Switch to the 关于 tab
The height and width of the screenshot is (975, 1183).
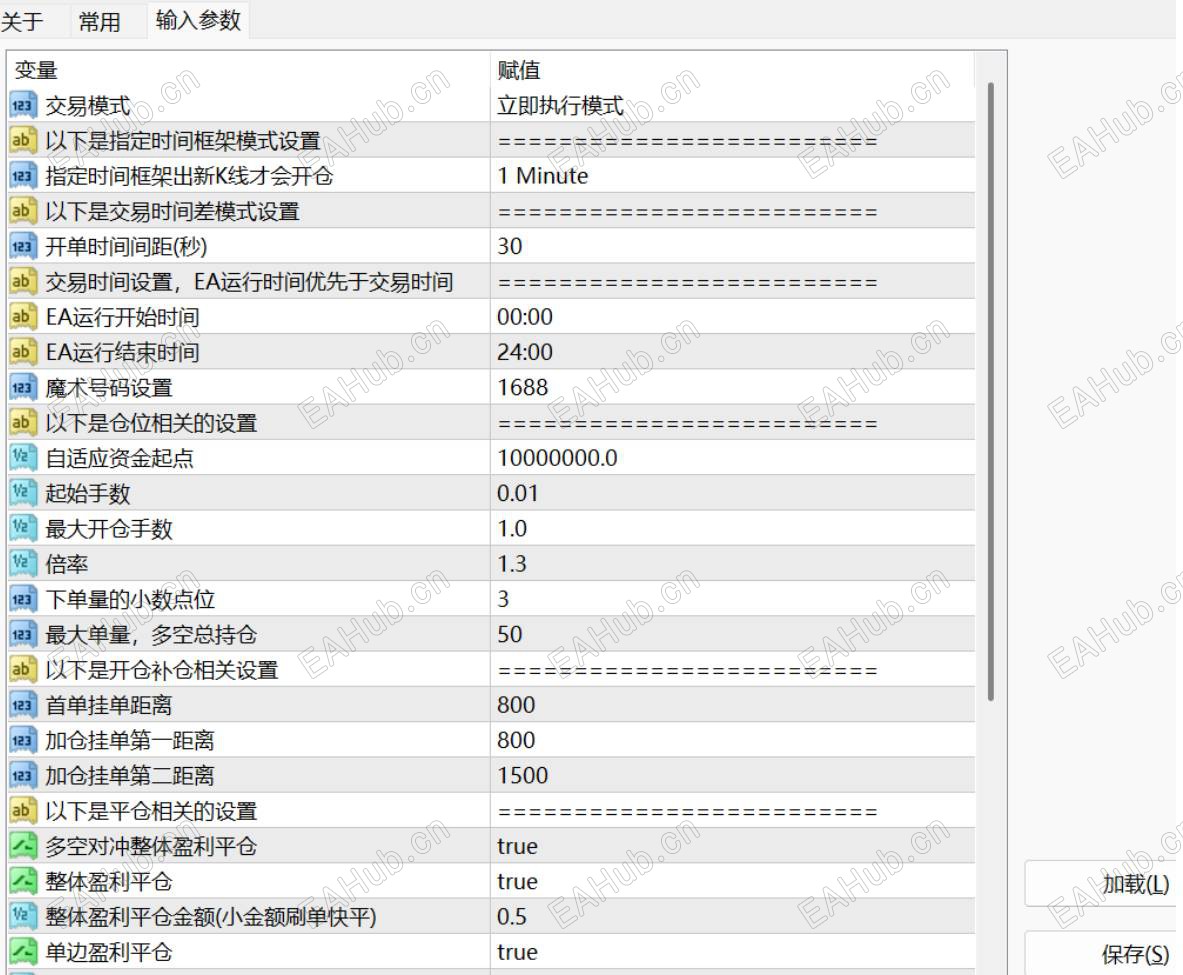22,21
